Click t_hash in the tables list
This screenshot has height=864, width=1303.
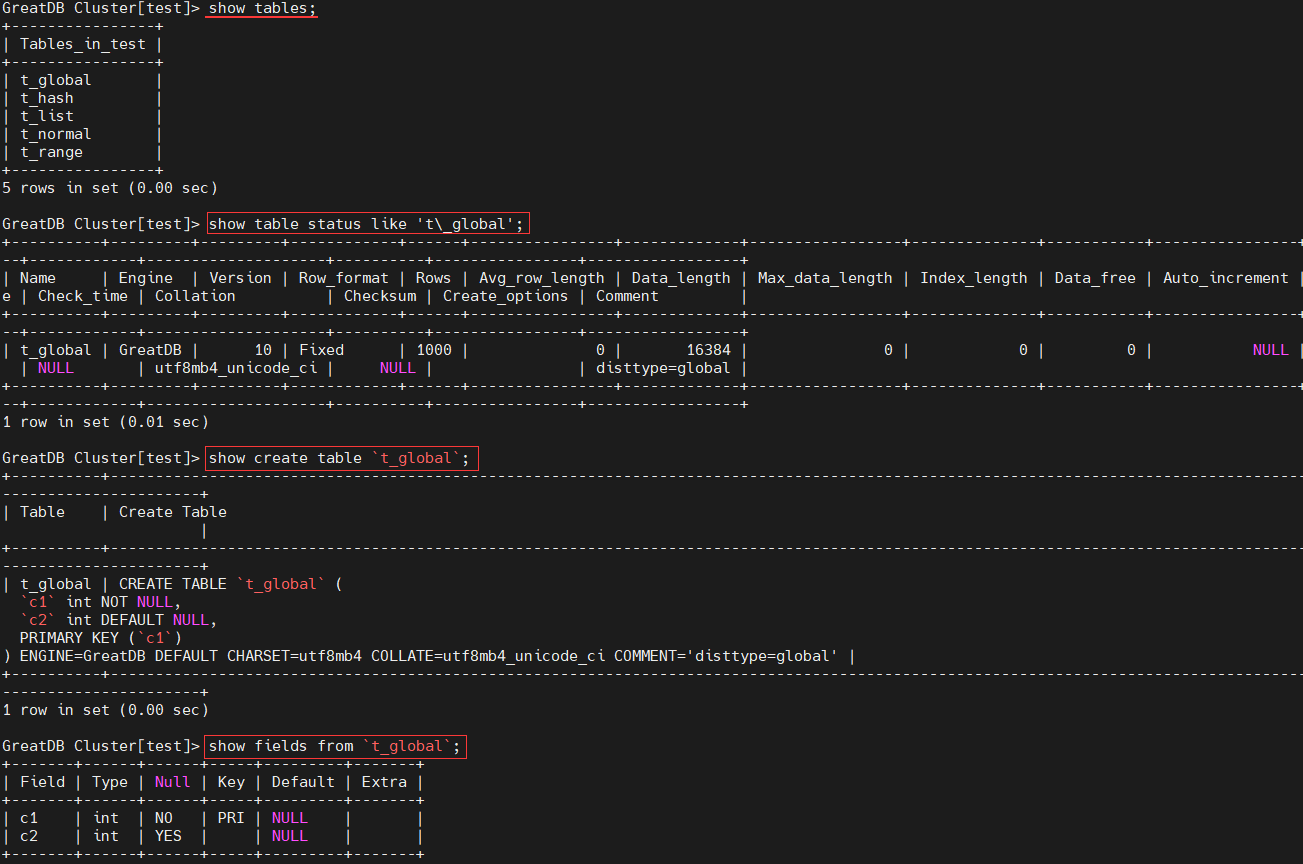tap(47, 98)
